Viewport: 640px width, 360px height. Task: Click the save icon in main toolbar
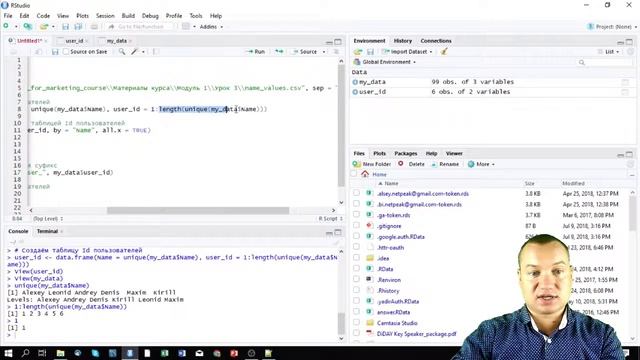[65, 27]
